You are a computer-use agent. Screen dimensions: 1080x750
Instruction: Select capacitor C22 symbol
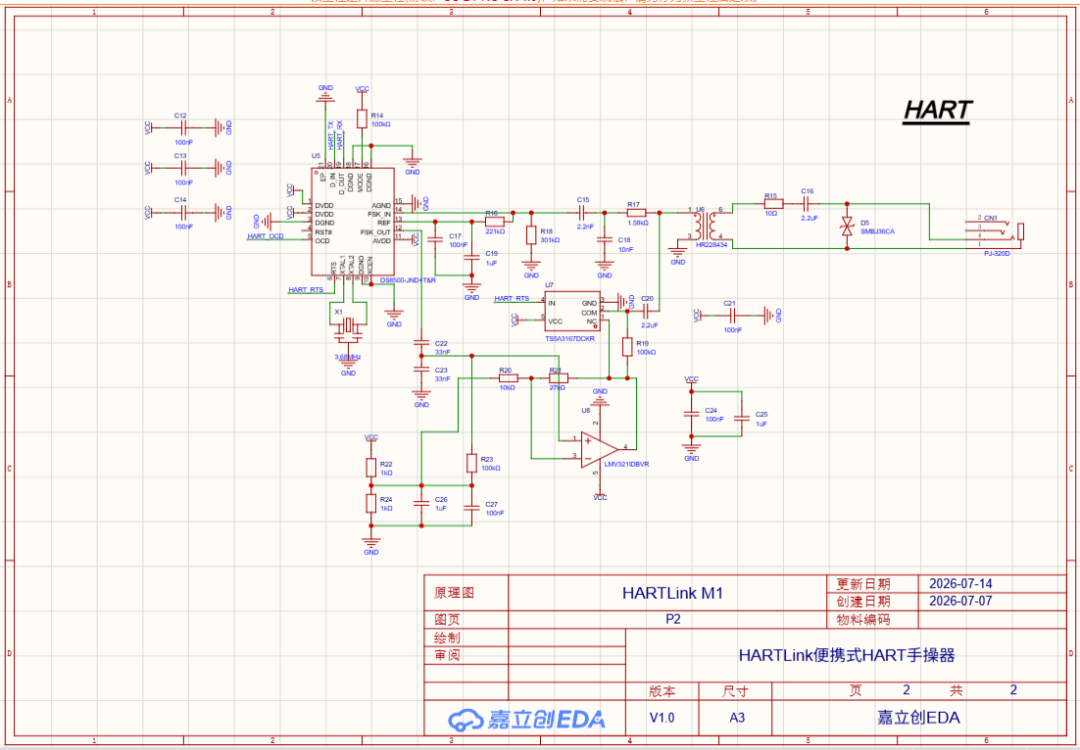(420, 342)
